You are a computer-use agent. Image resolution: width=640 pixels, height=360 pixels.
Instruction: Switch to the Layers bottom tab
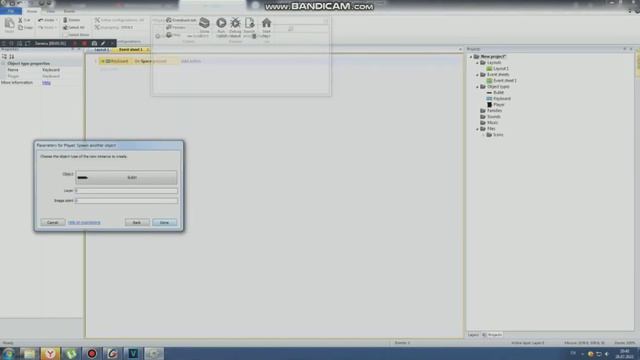(473, 335)
